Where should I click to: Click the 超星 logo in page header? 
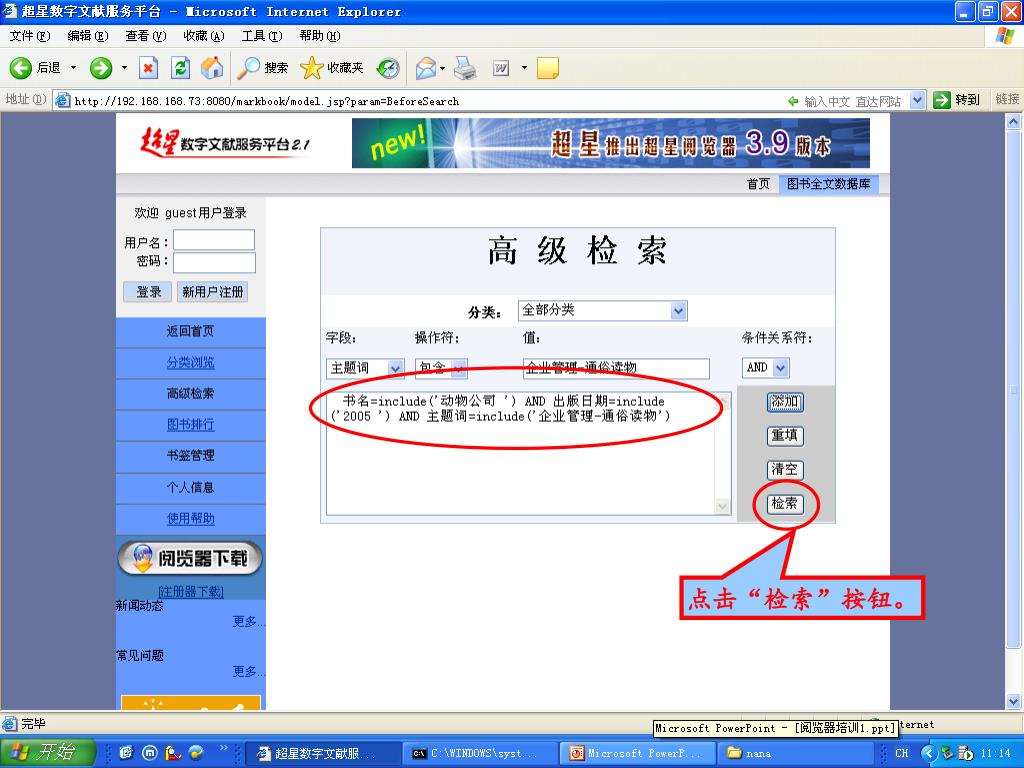pos(225,141)
